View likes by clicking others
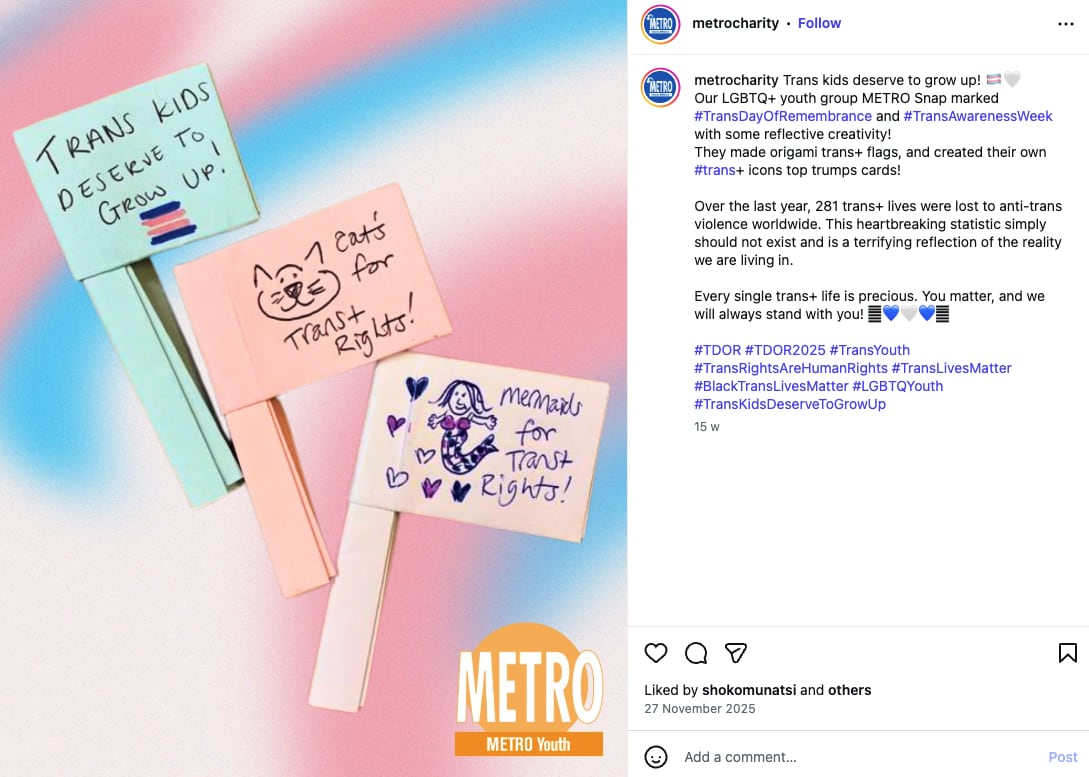Viewport: 1089px width, 777px height. point(849,690)
